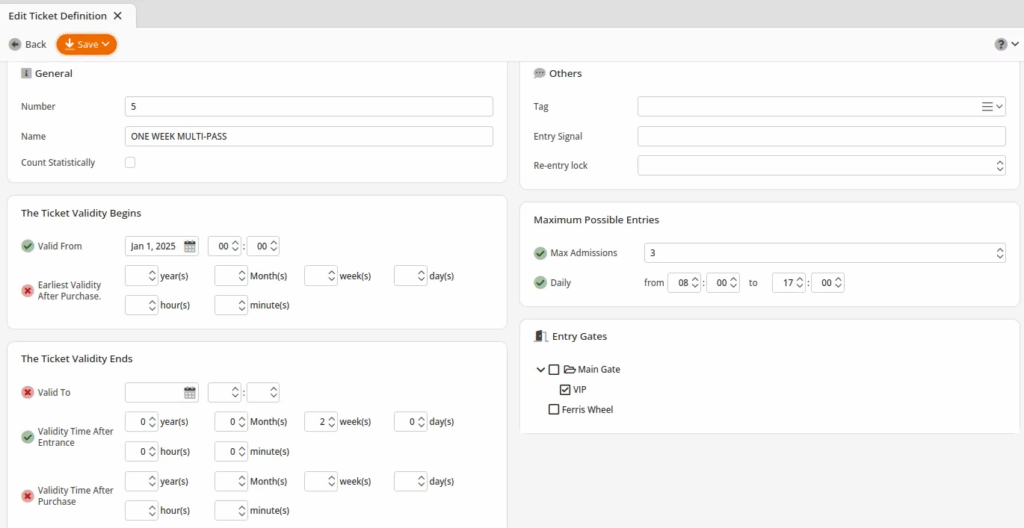Go Back to the previous page
This screenshot has width=1024, height=528.
click(28, 44)
